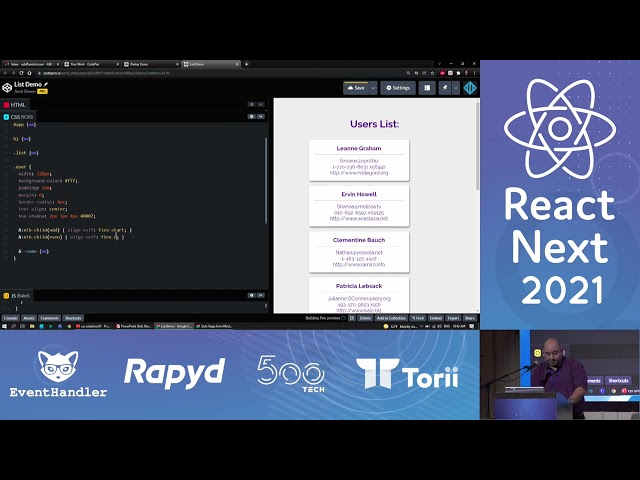The height and width of the screenshot is (480, 640).
Task: Zoom page via magnifier icon in address bar
Action: coord(408,73)
